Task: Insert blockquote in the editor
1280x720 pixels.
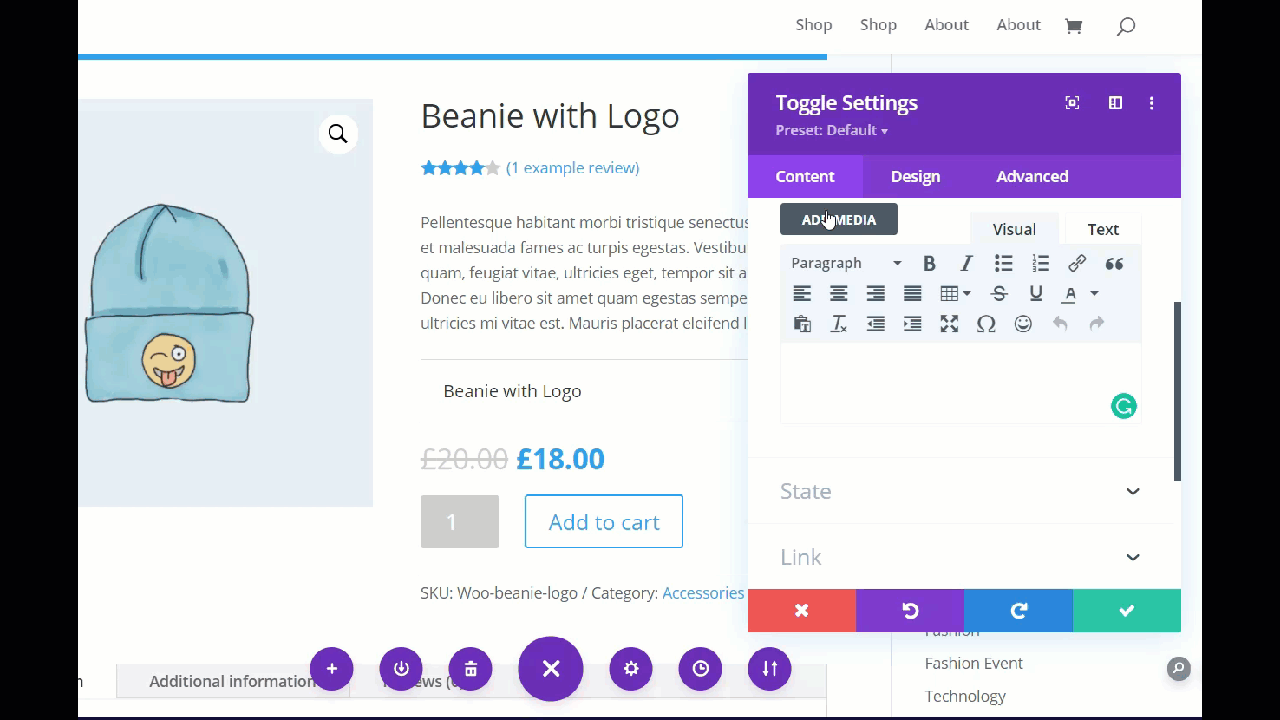Action: pyautogui.click(x=1114, y=263)
